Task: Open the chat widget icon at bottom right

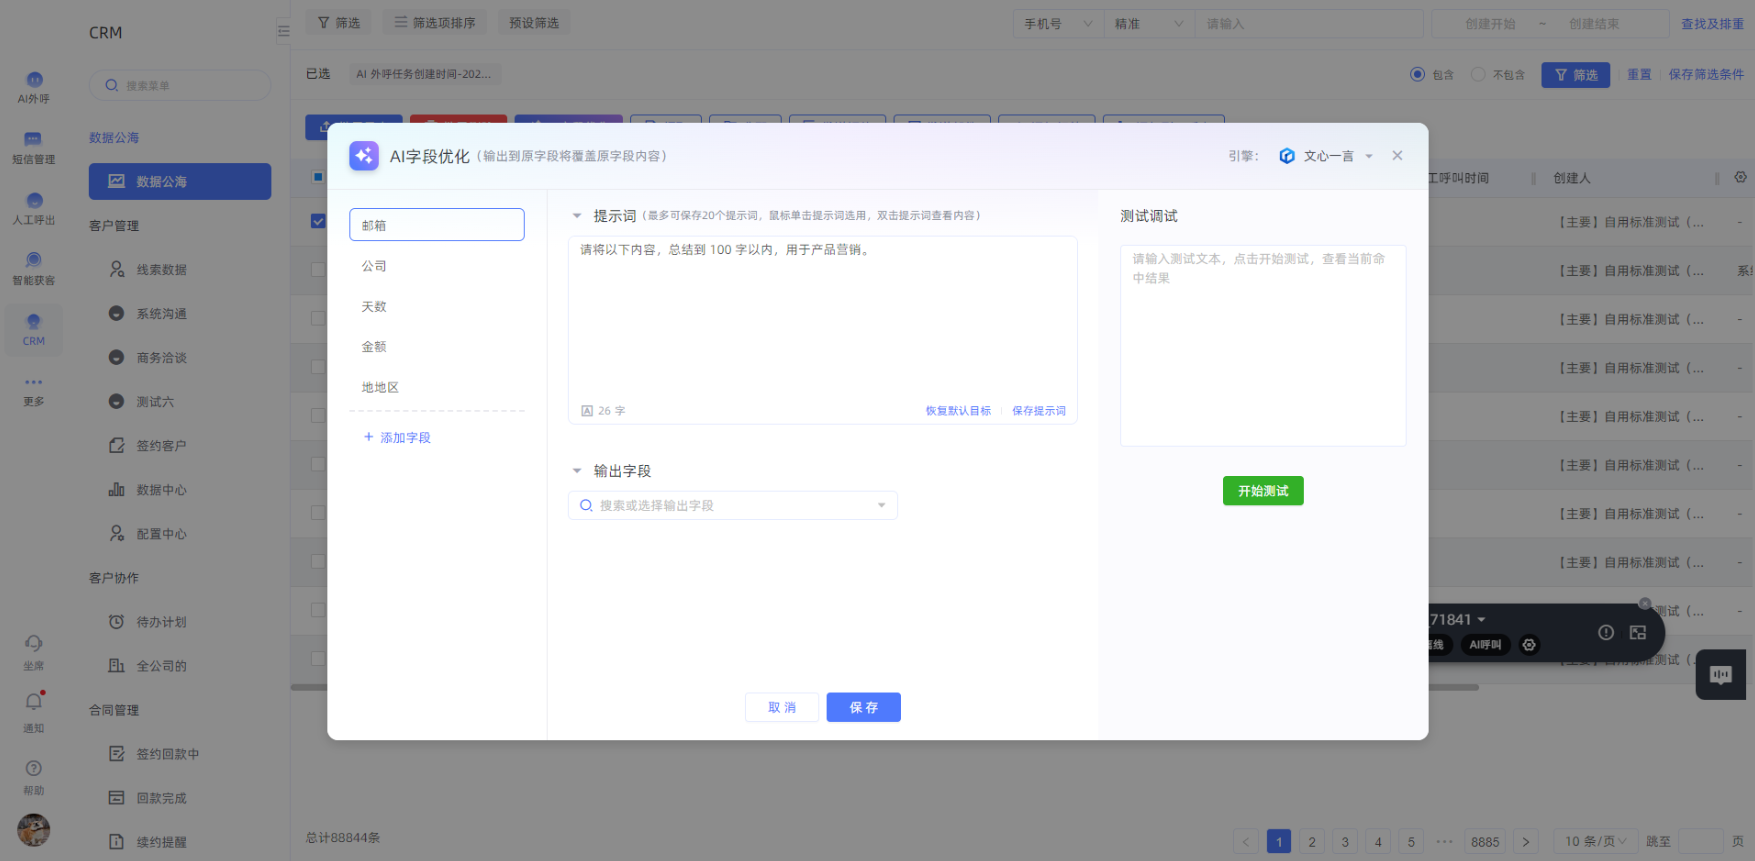Action: click(1720, 675)
